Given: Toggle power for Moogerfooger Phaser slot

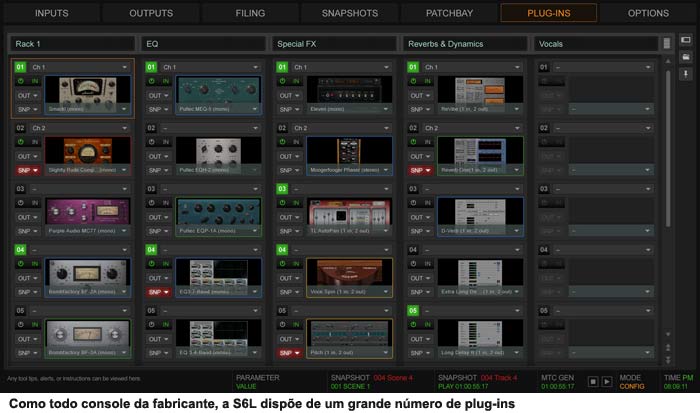Looking at the screenshot, I should click(x=283, y=142).
